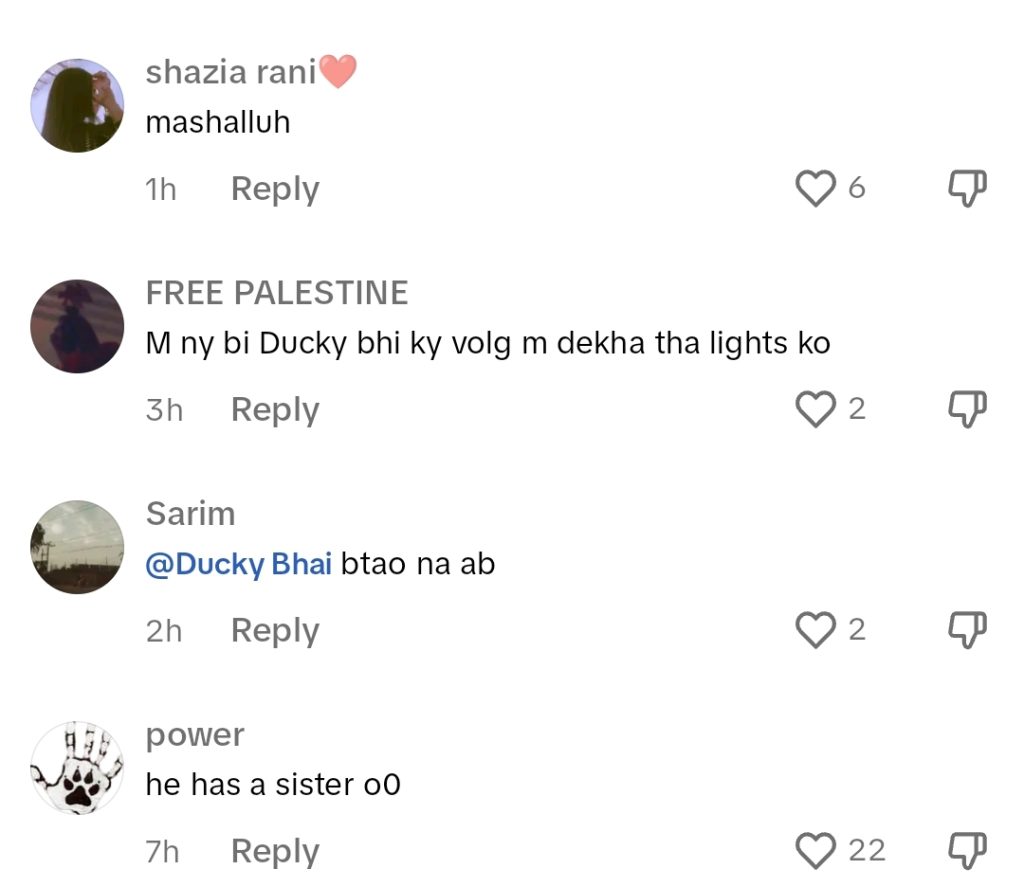Tap the username Sarim

[190, 514]
